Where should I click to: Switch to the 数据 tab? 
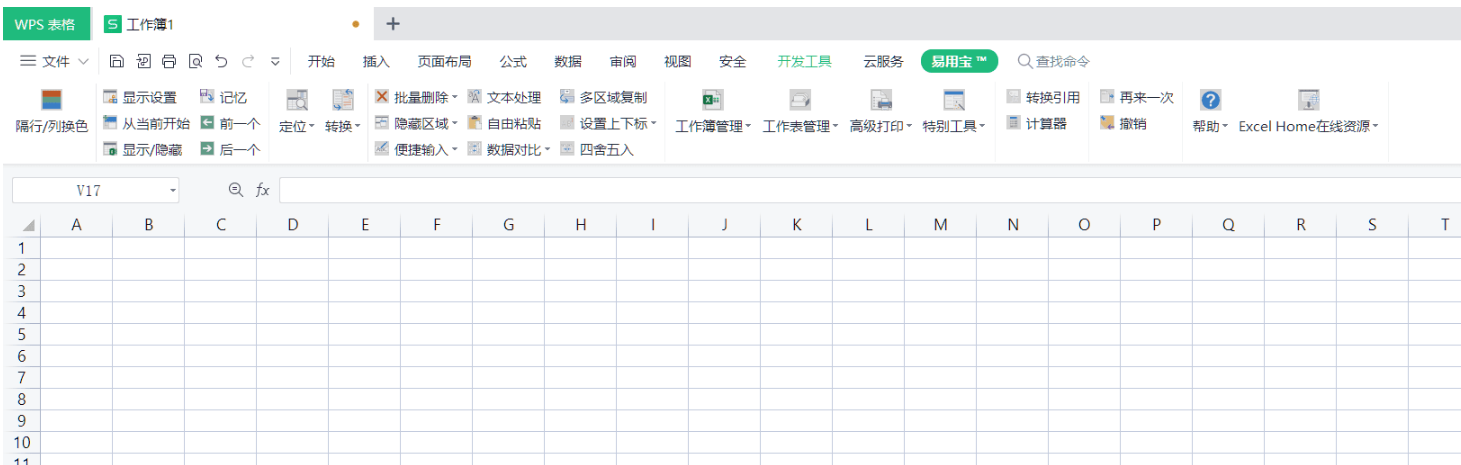[568, 61]
